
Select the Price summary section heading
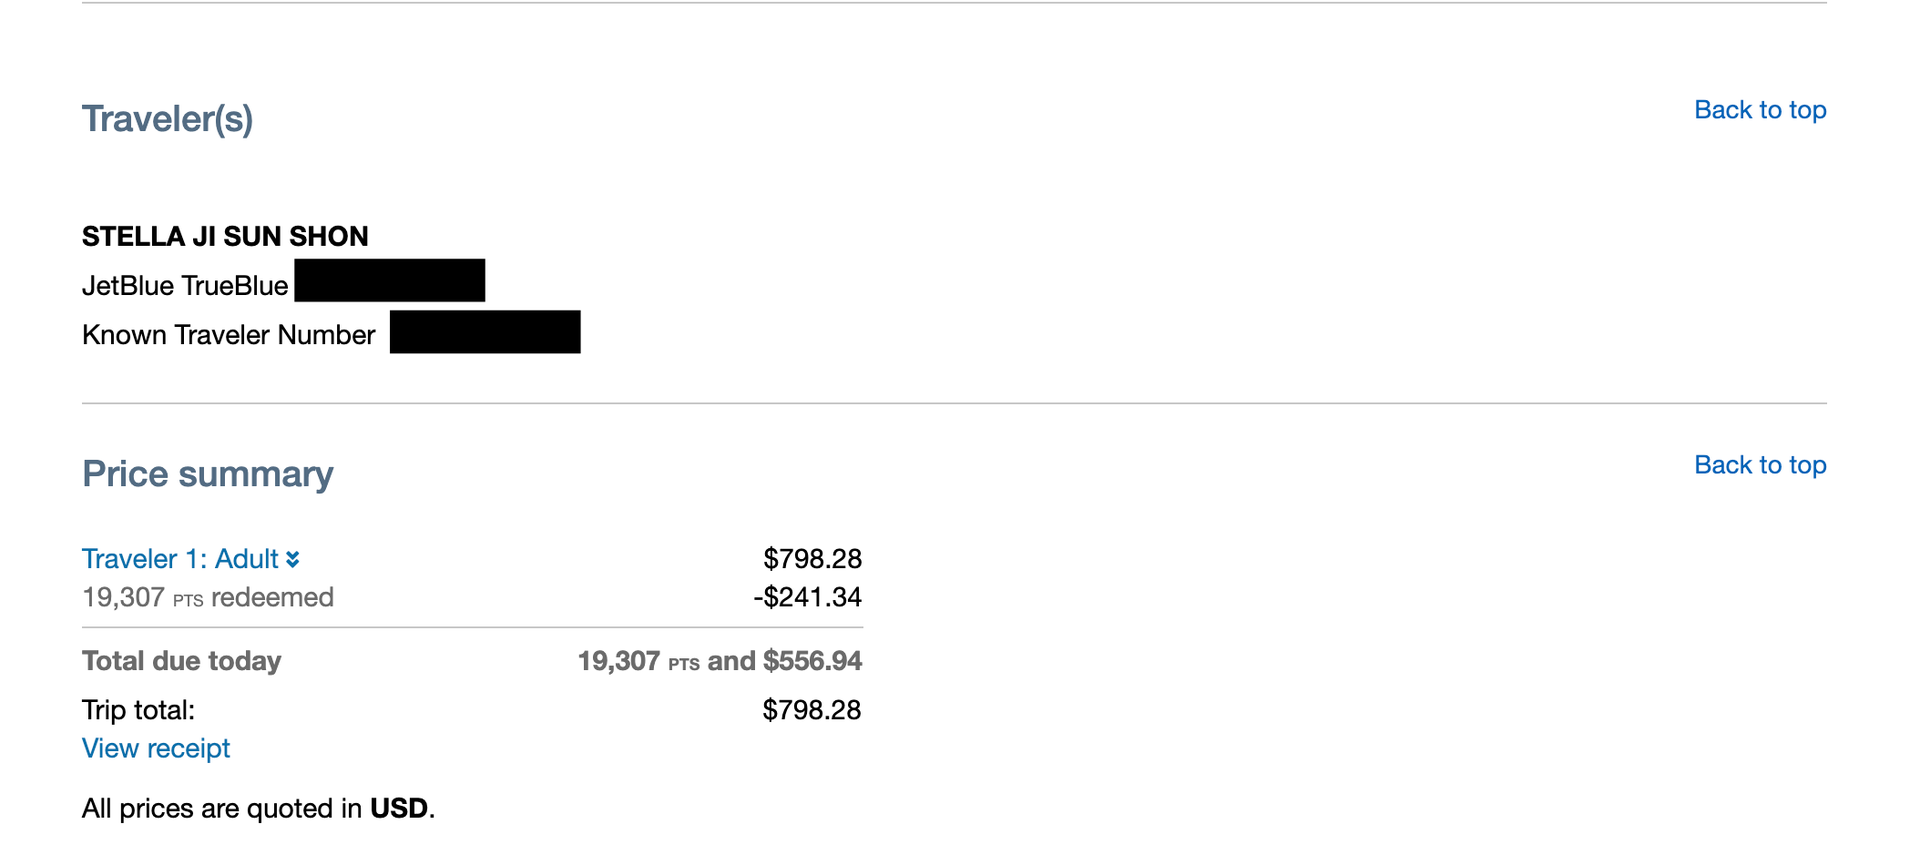tap(208, 474)
